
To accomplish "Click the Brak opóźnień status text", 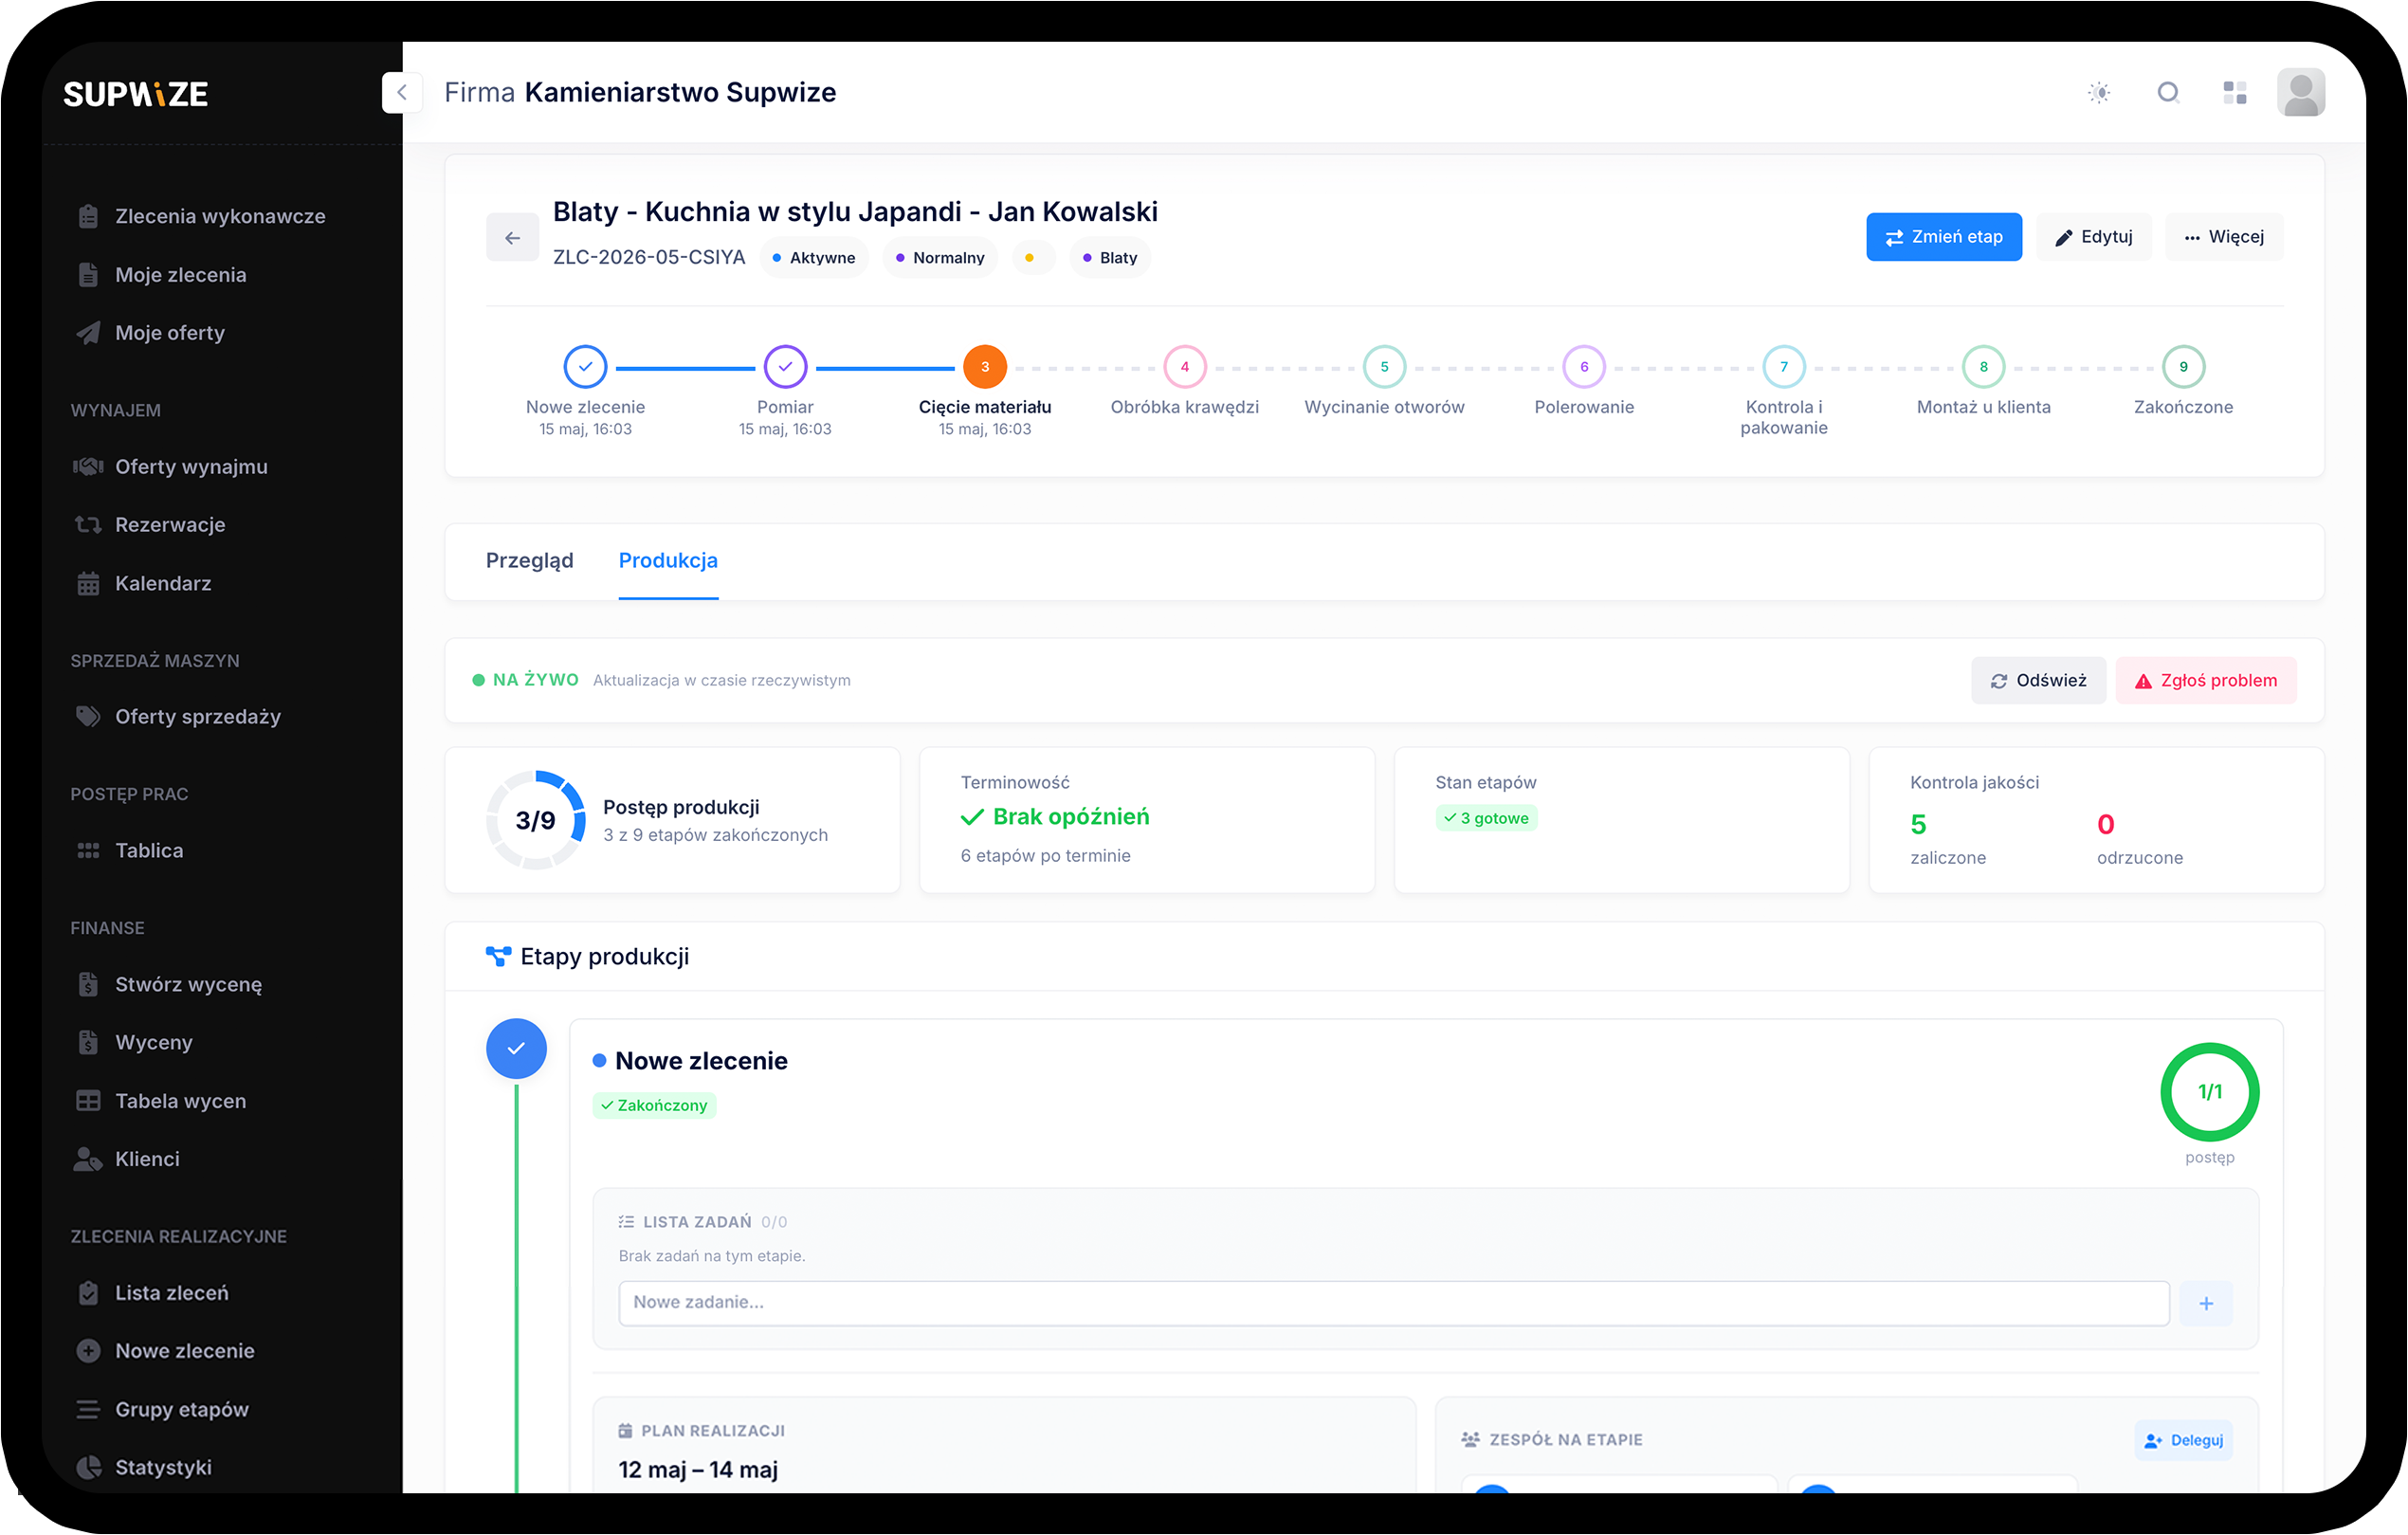I will pos(1071,818).
